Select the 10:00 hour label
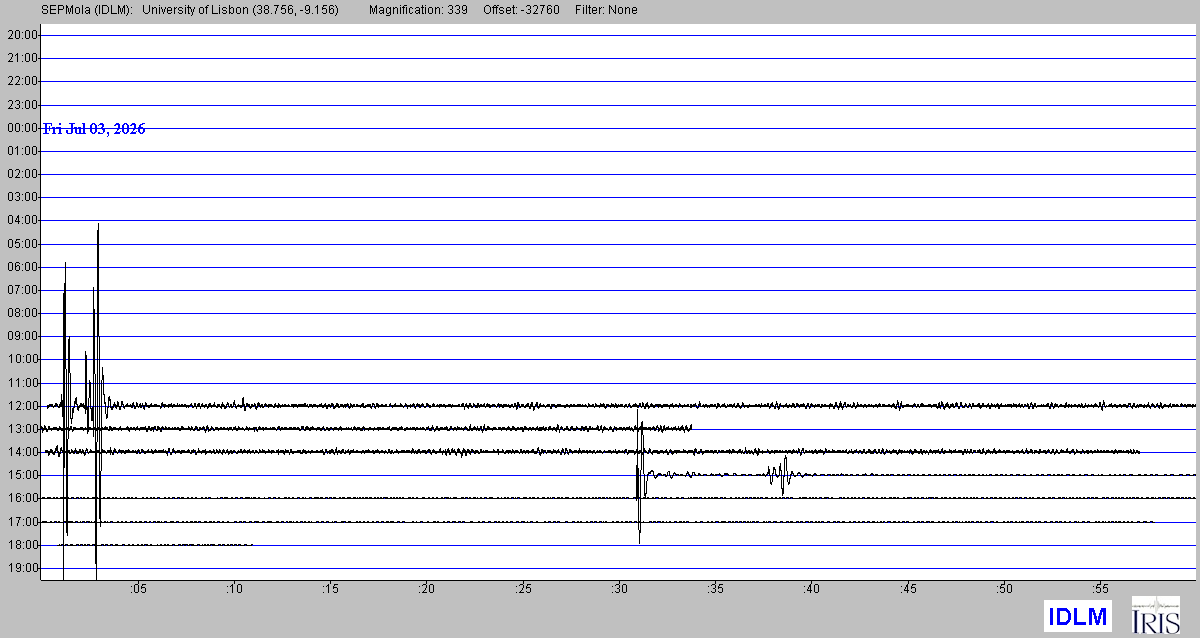 tap(22, 359)
